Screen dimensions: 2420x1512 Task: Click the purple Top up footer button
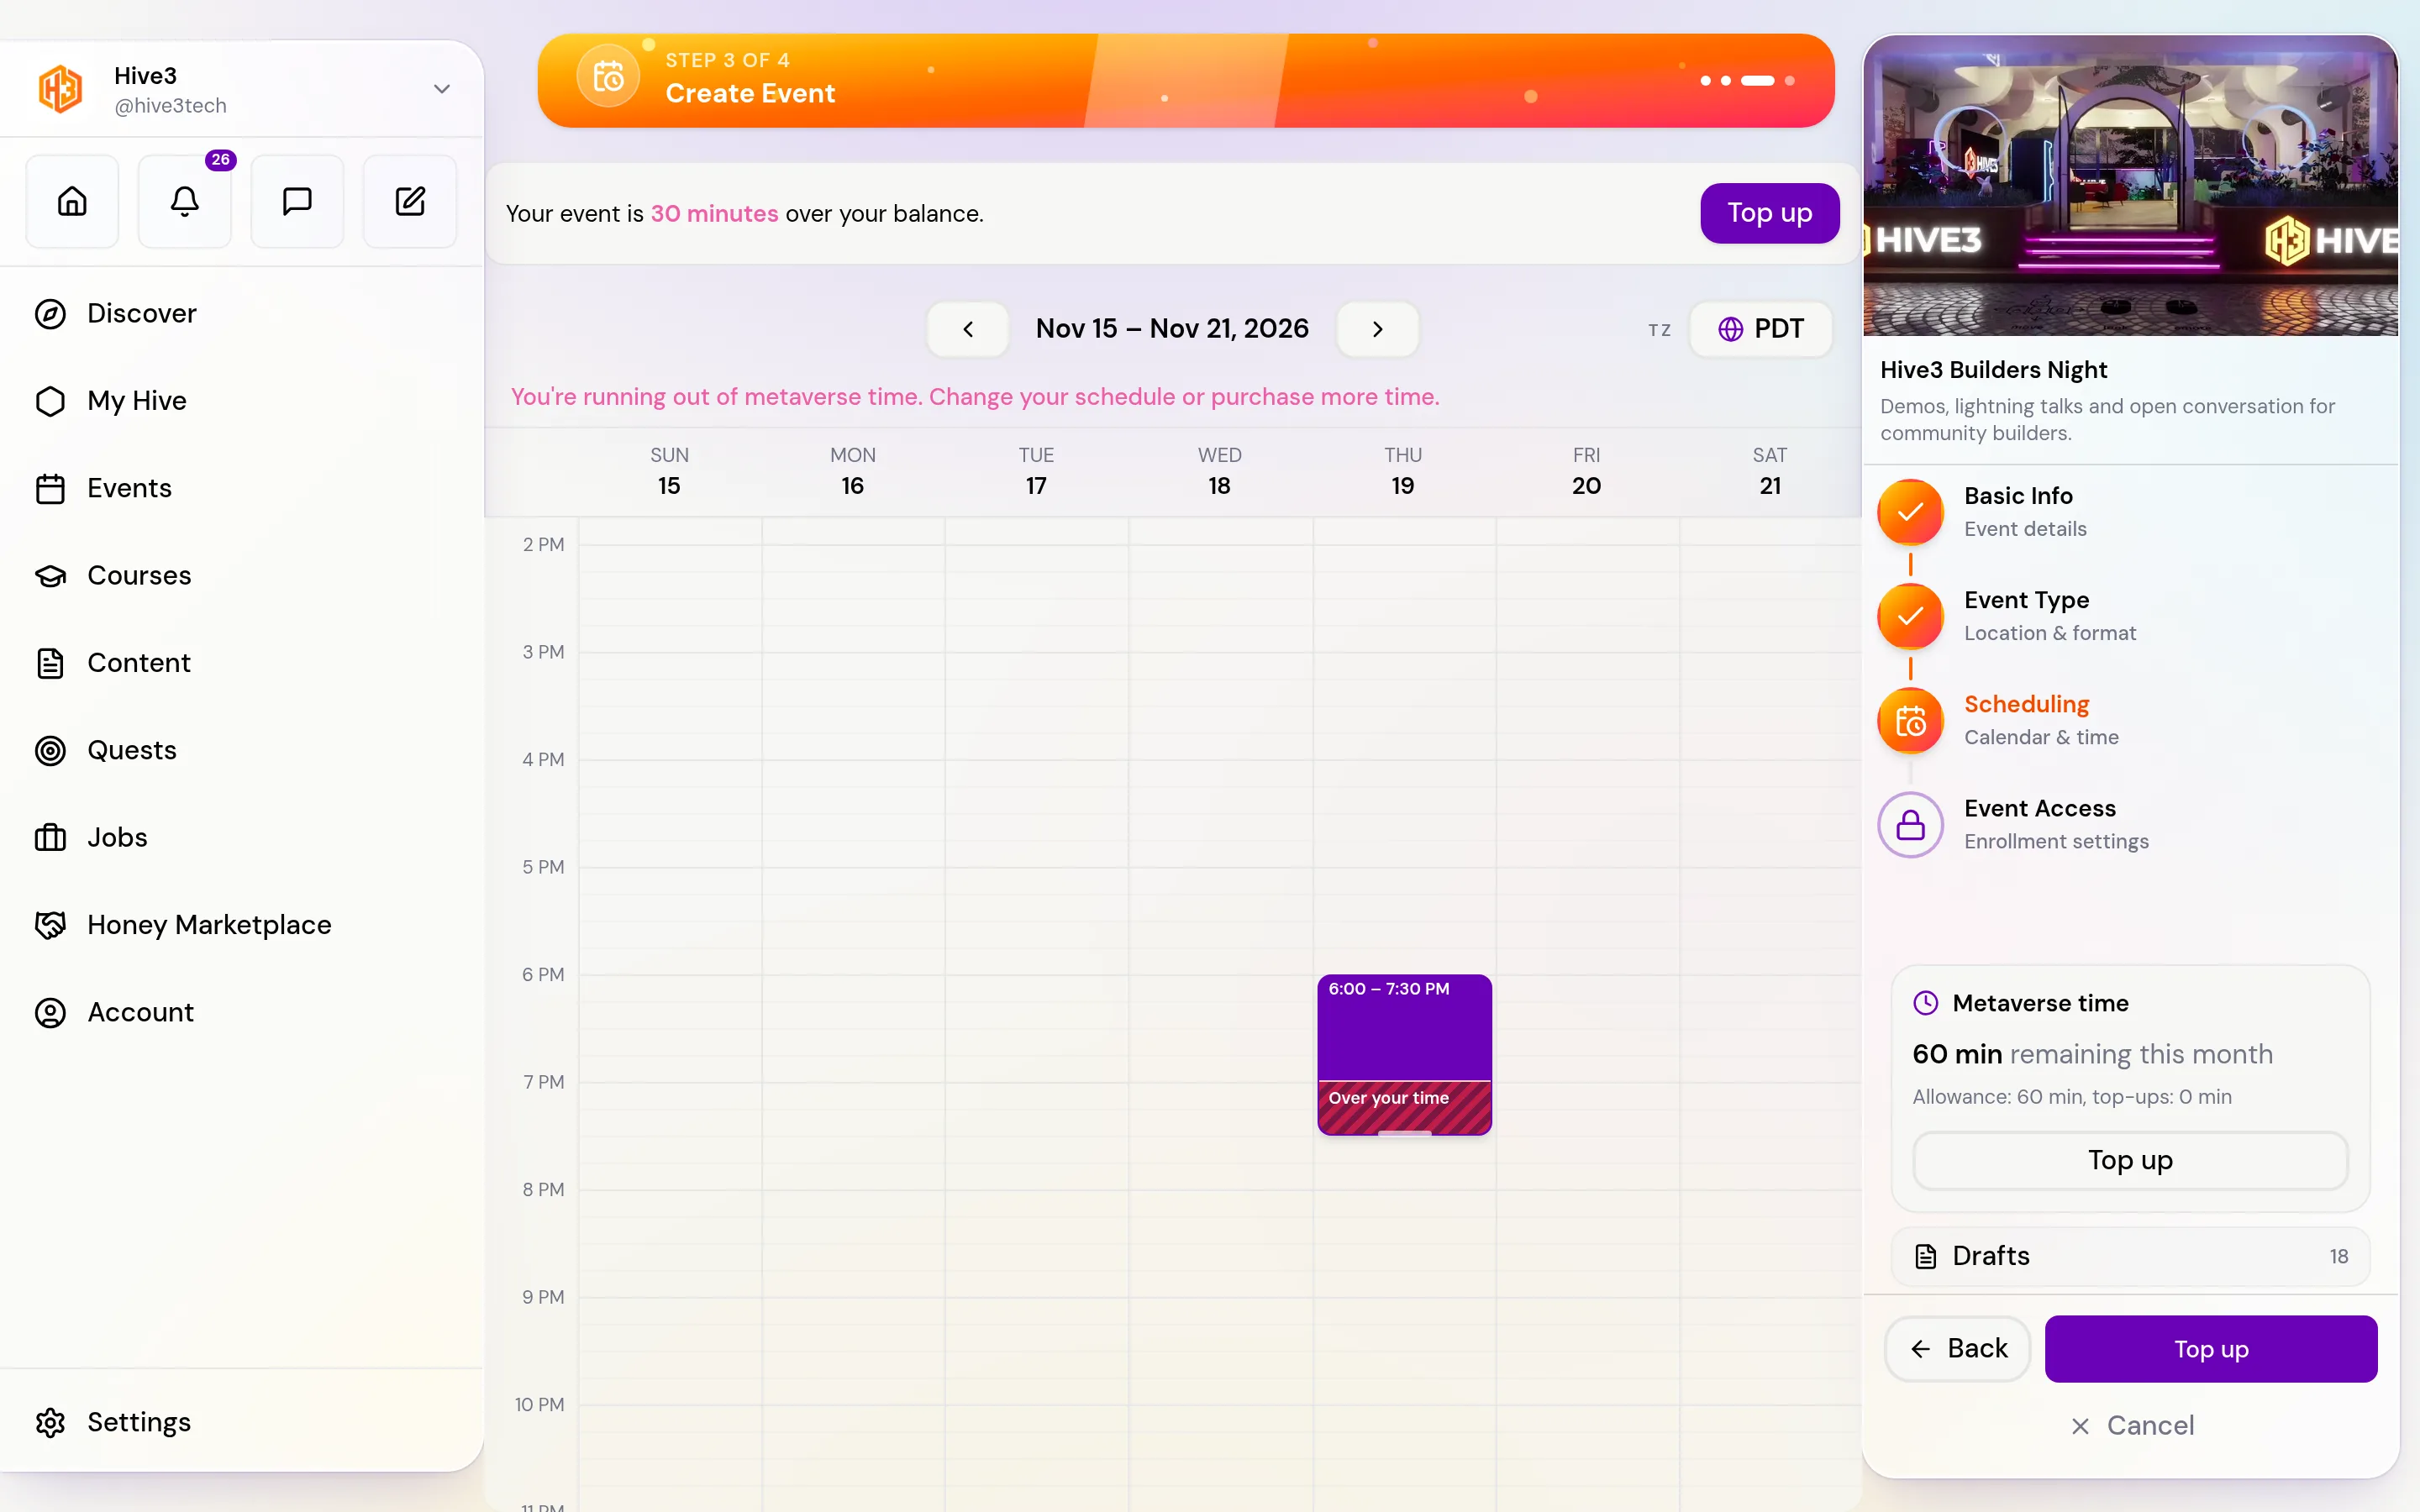(2210, 1349)
